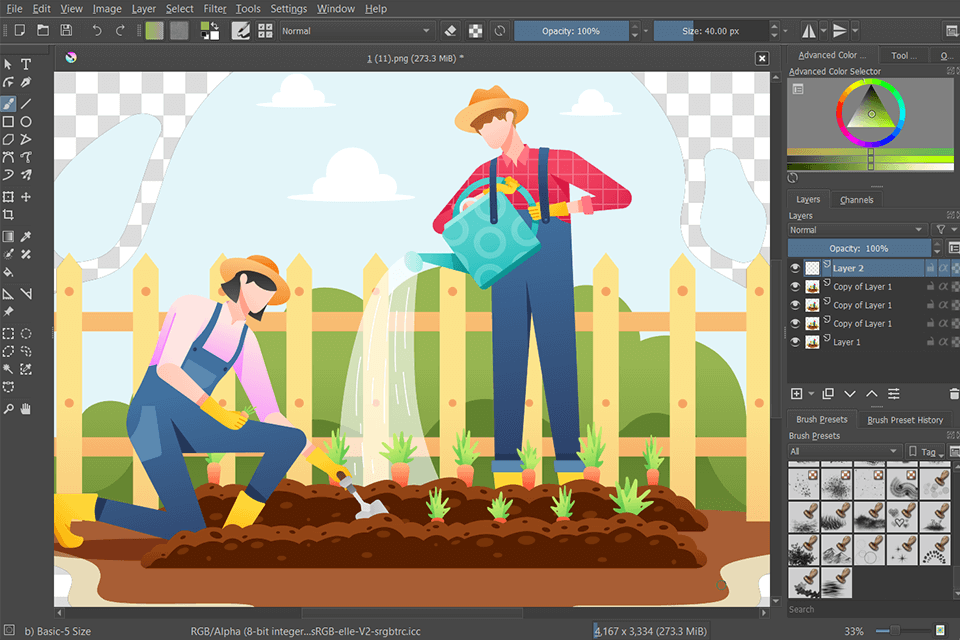The width and height of the screenshot is (960, 640).
Task: Select the Text tool
Action: (26, 64)
